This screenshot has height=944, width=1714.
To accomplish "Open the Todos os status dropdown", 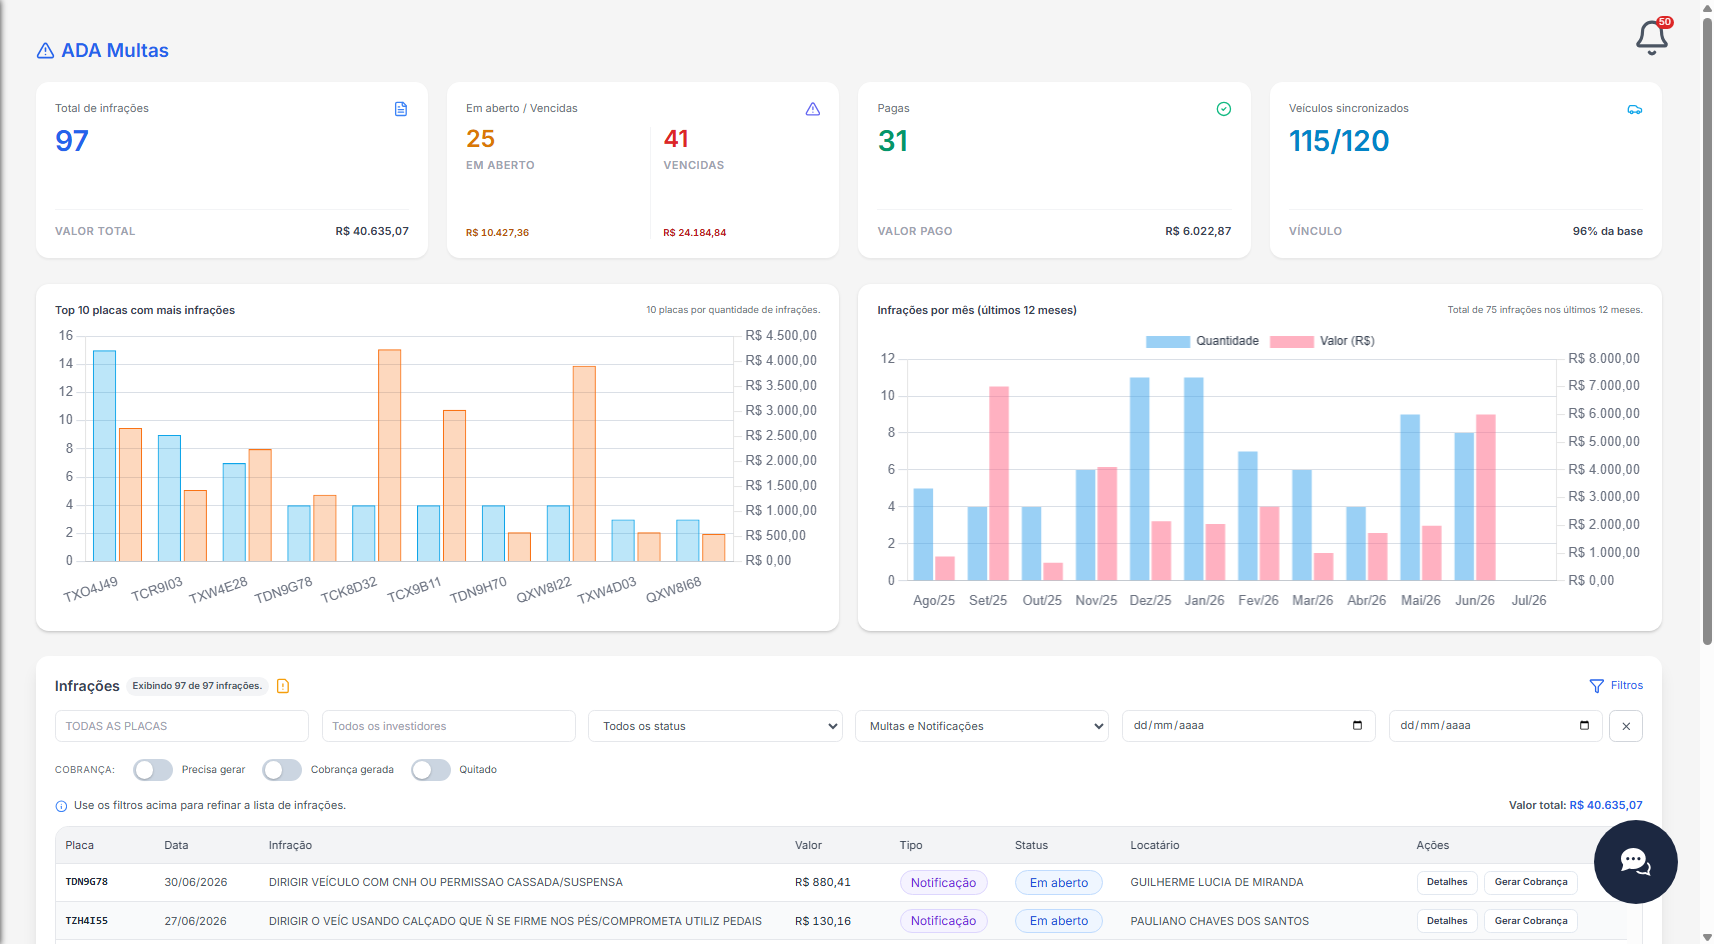I will 716,726.
